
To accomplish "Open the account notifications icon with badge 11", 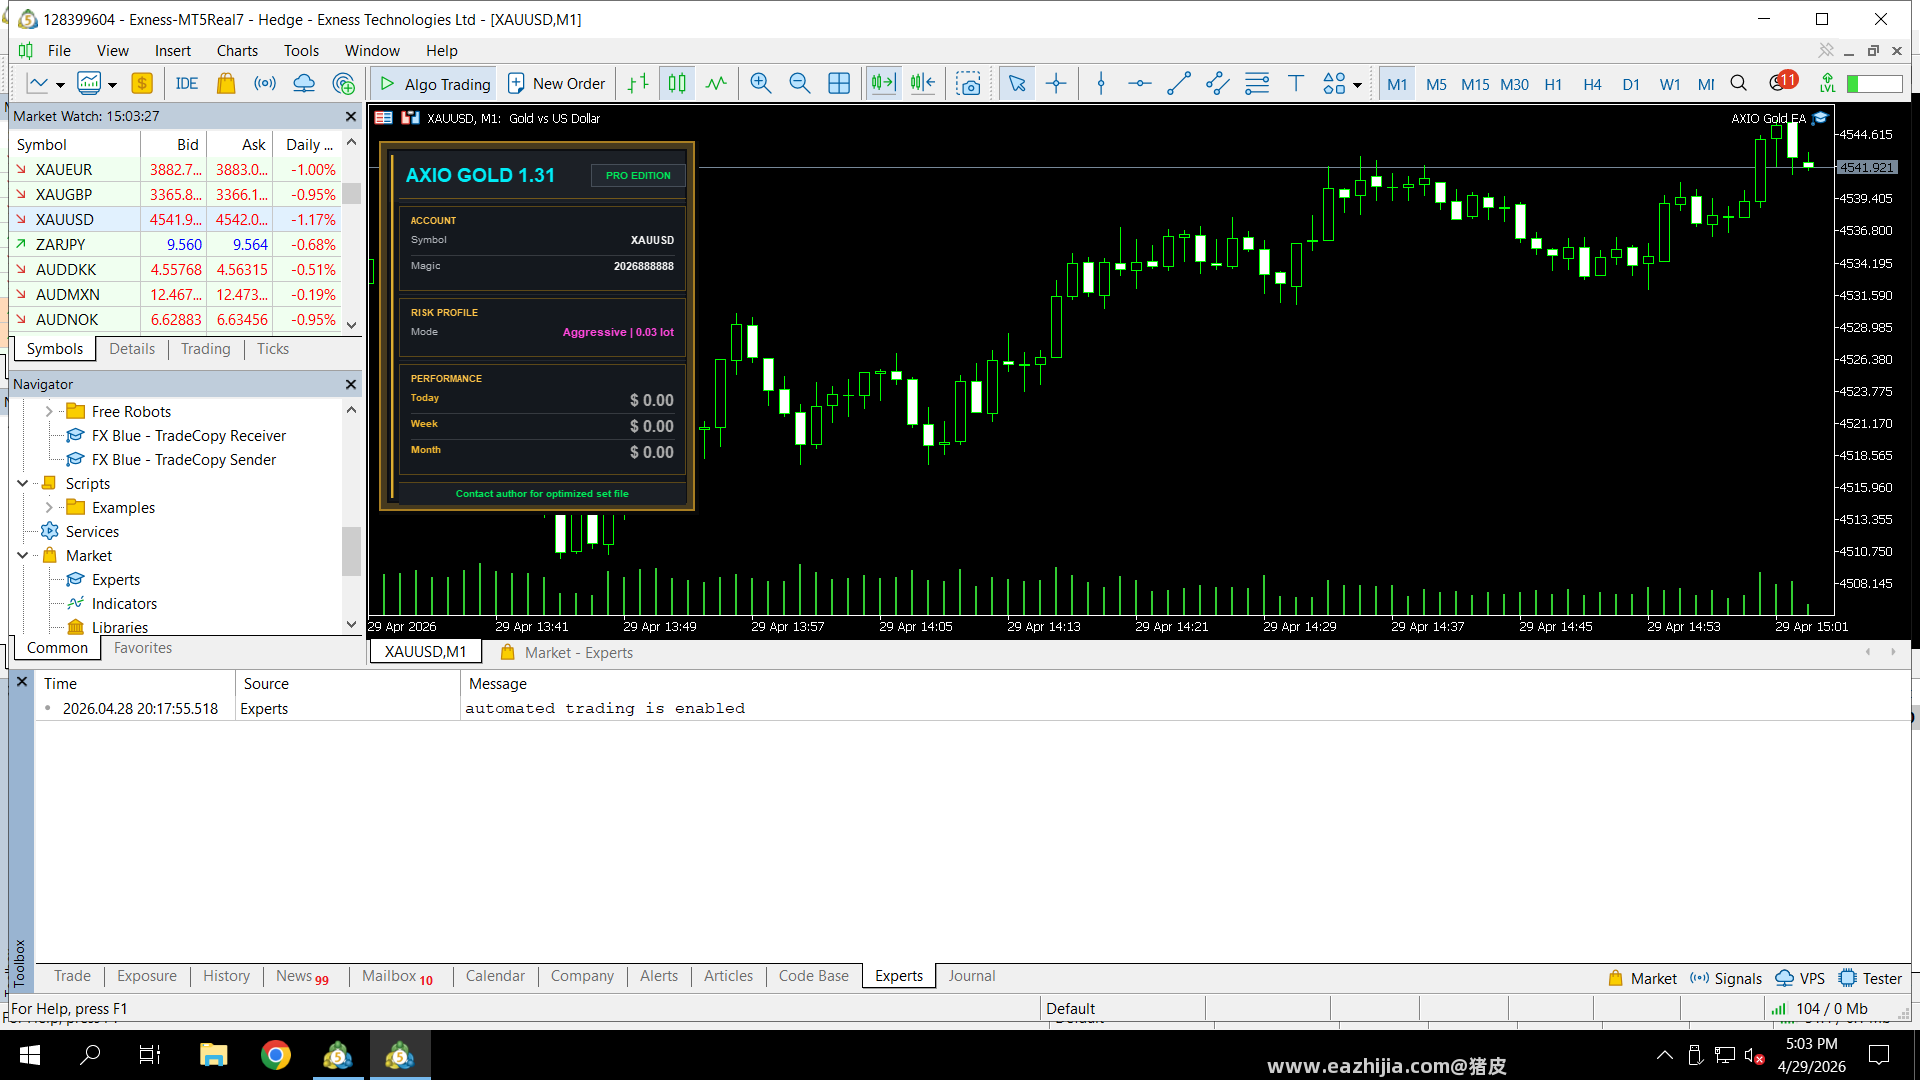I will (1783, 82).
